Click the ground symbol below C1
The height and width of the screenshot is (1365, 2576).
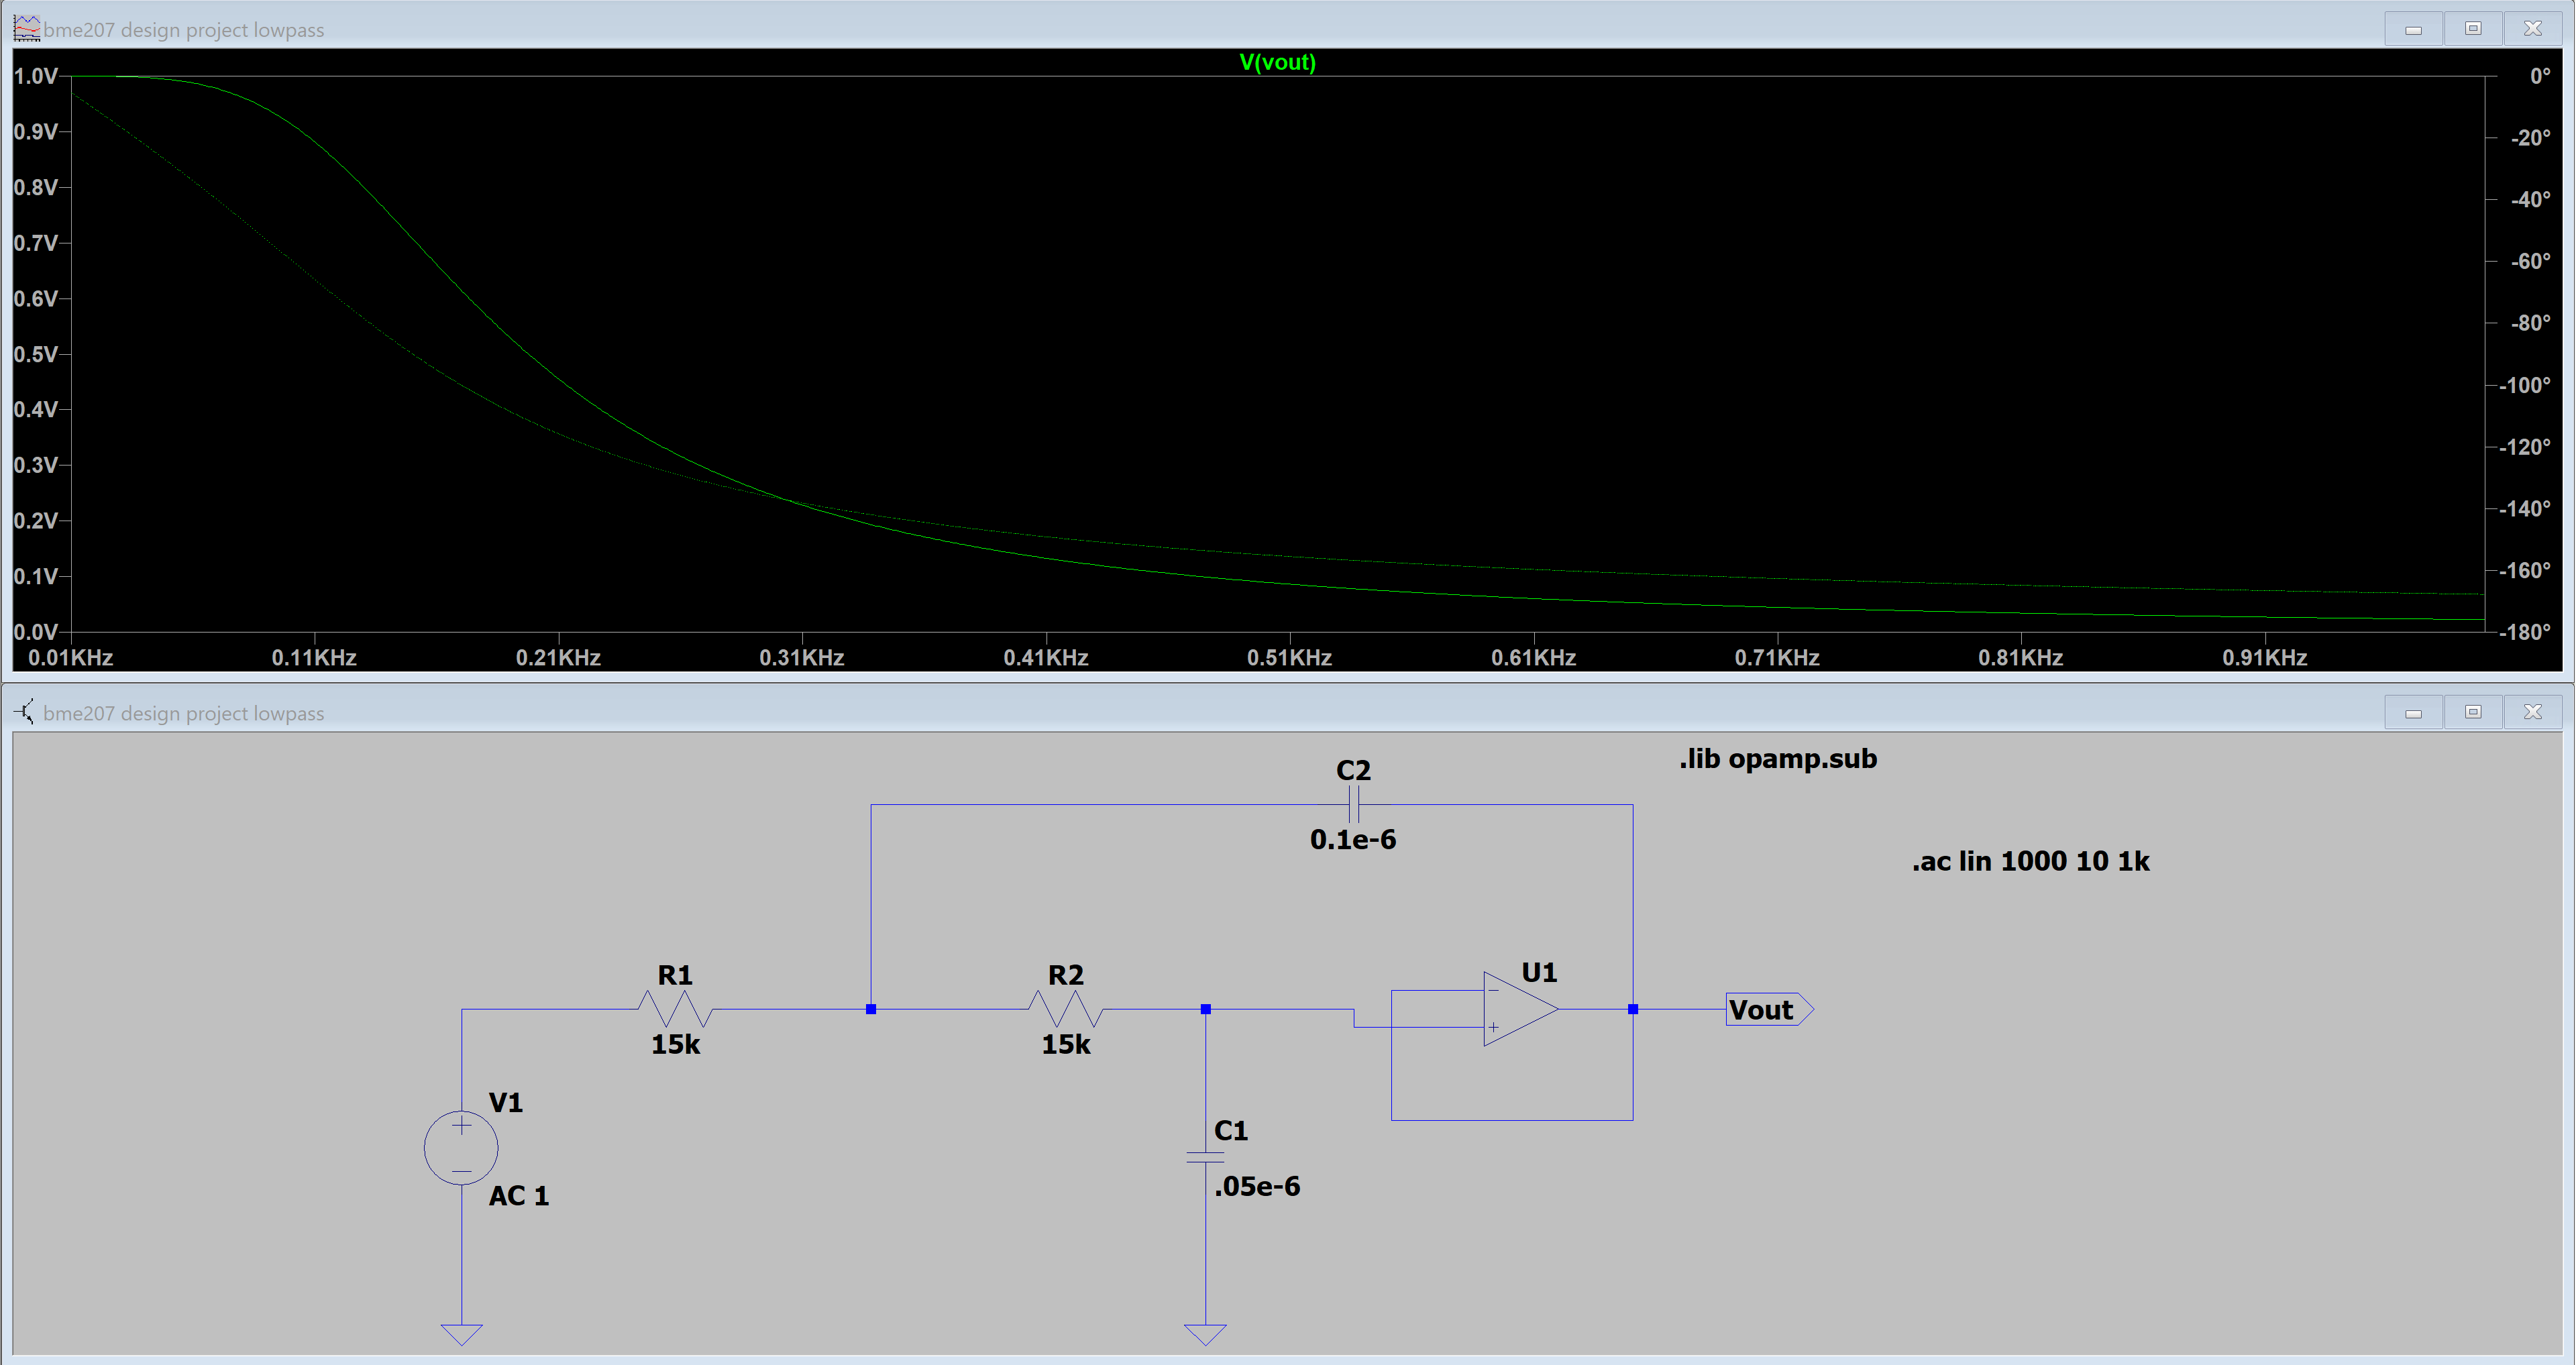(x=1205, y=1330)
